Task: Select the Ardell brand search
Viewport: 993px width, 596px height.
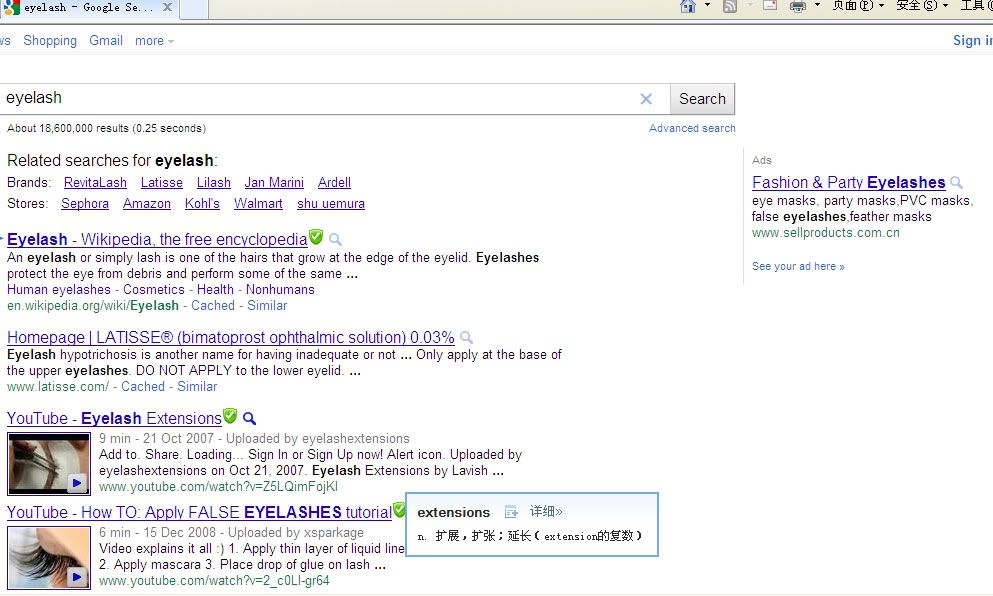Action: 334,182
